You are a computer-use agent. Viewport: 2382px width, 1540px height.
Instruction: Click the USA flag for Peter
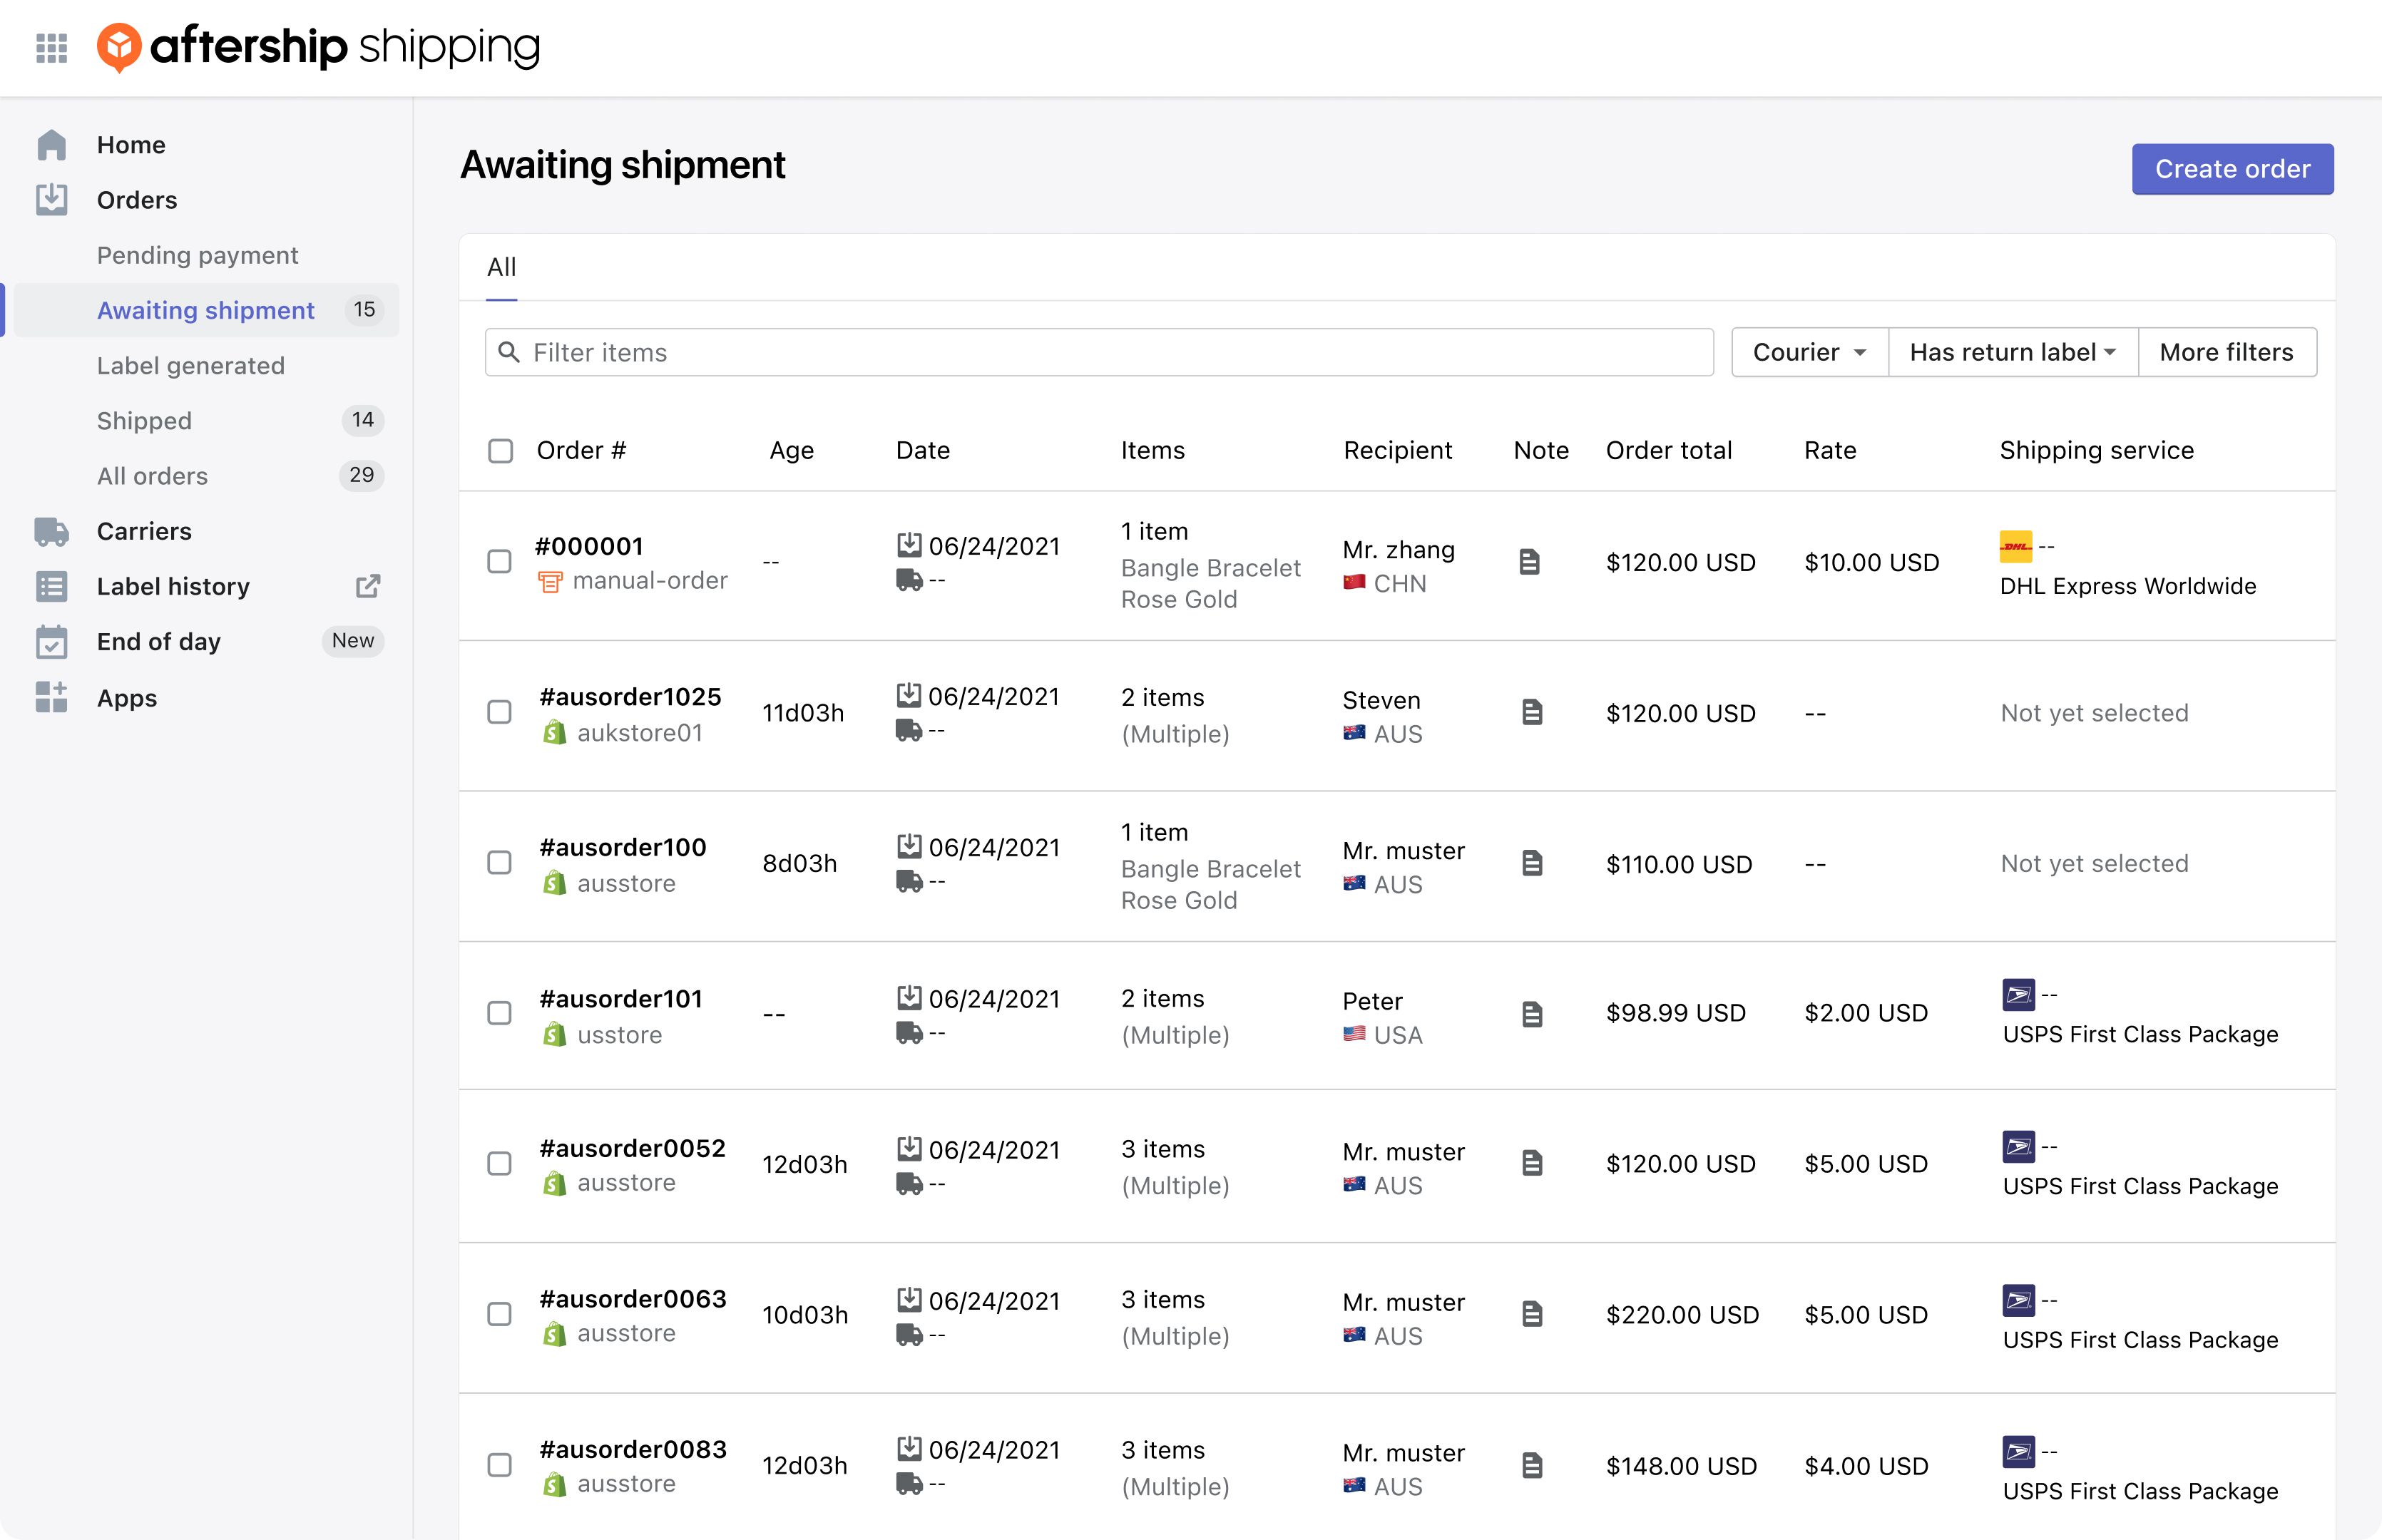(1354, 1034)
